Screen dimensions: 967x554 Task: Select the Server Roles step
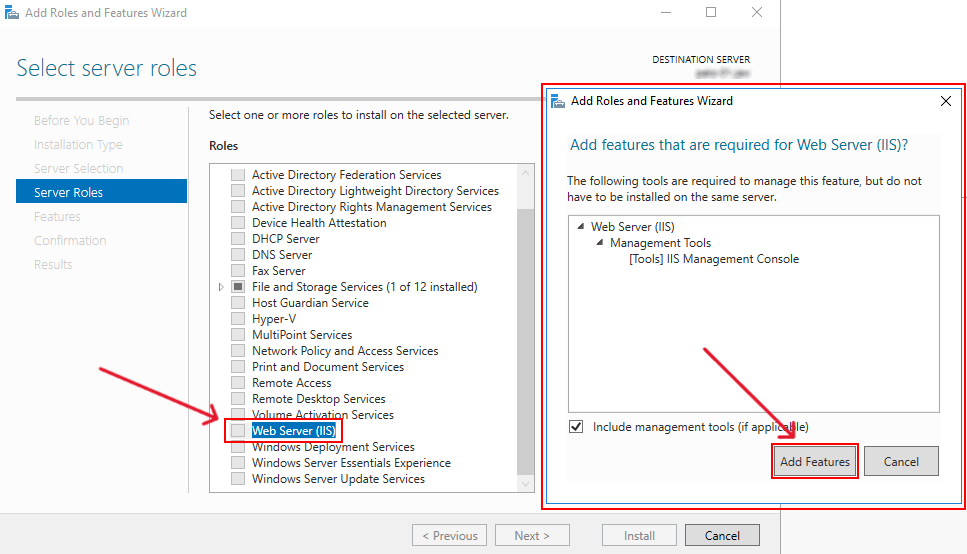tap(101, 192)
